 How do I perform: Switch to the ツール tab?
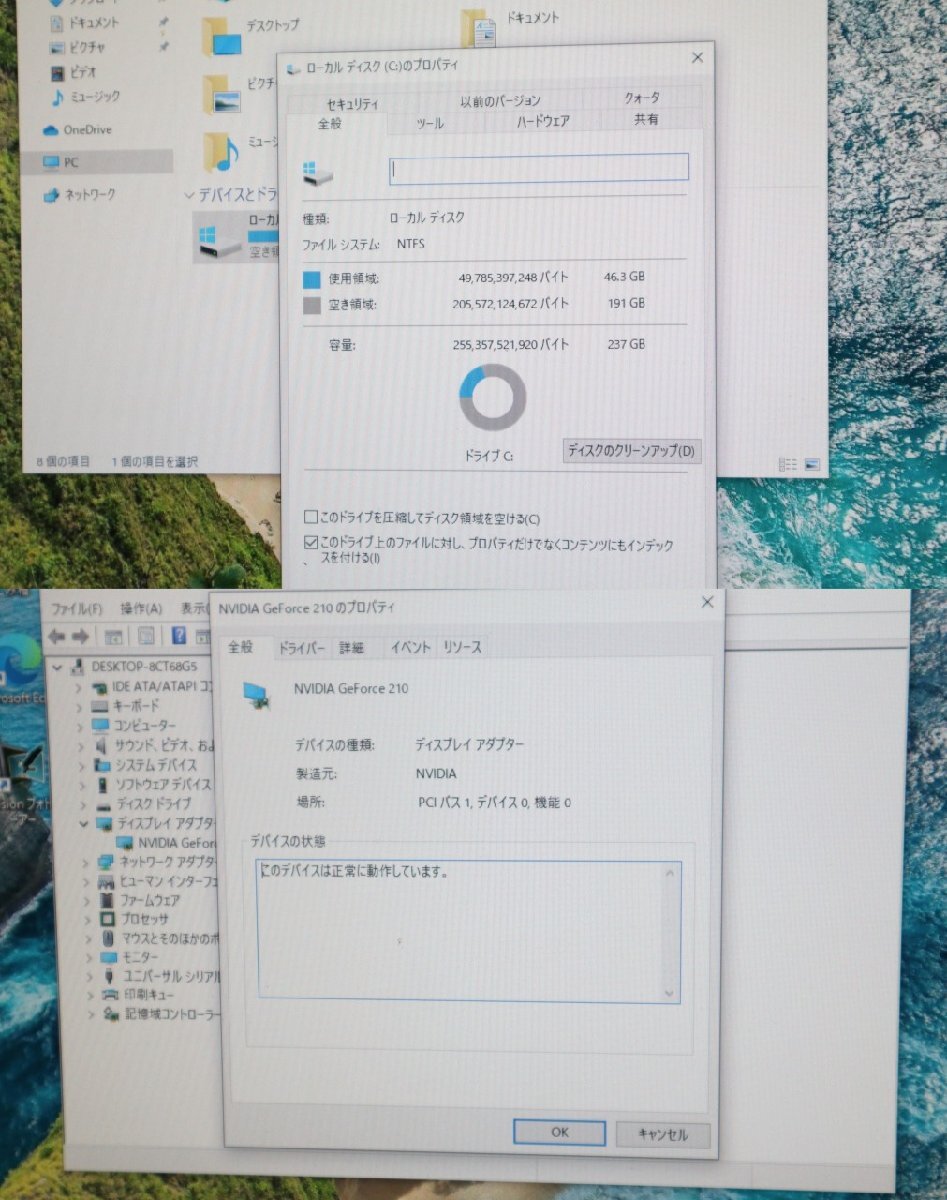click(430, 123)
